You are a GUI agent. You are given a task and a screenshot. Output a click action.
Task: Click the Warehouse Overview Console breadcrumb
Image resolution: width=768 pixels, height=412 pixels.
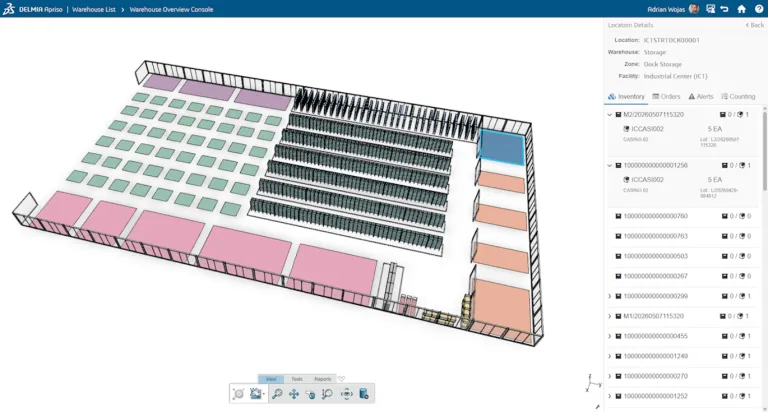click(171, 9)
